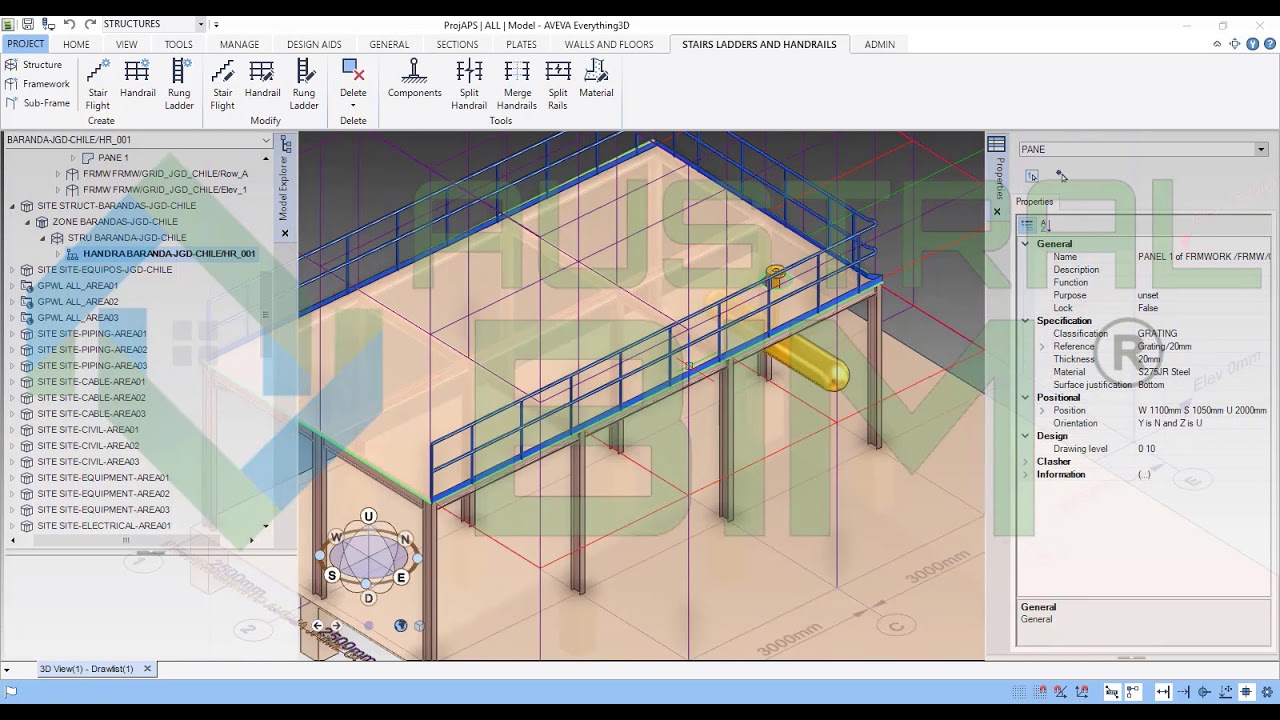The image size is (1280, 720).
Task: Open the Delete dropdown arrow
Action: point(353,106)
